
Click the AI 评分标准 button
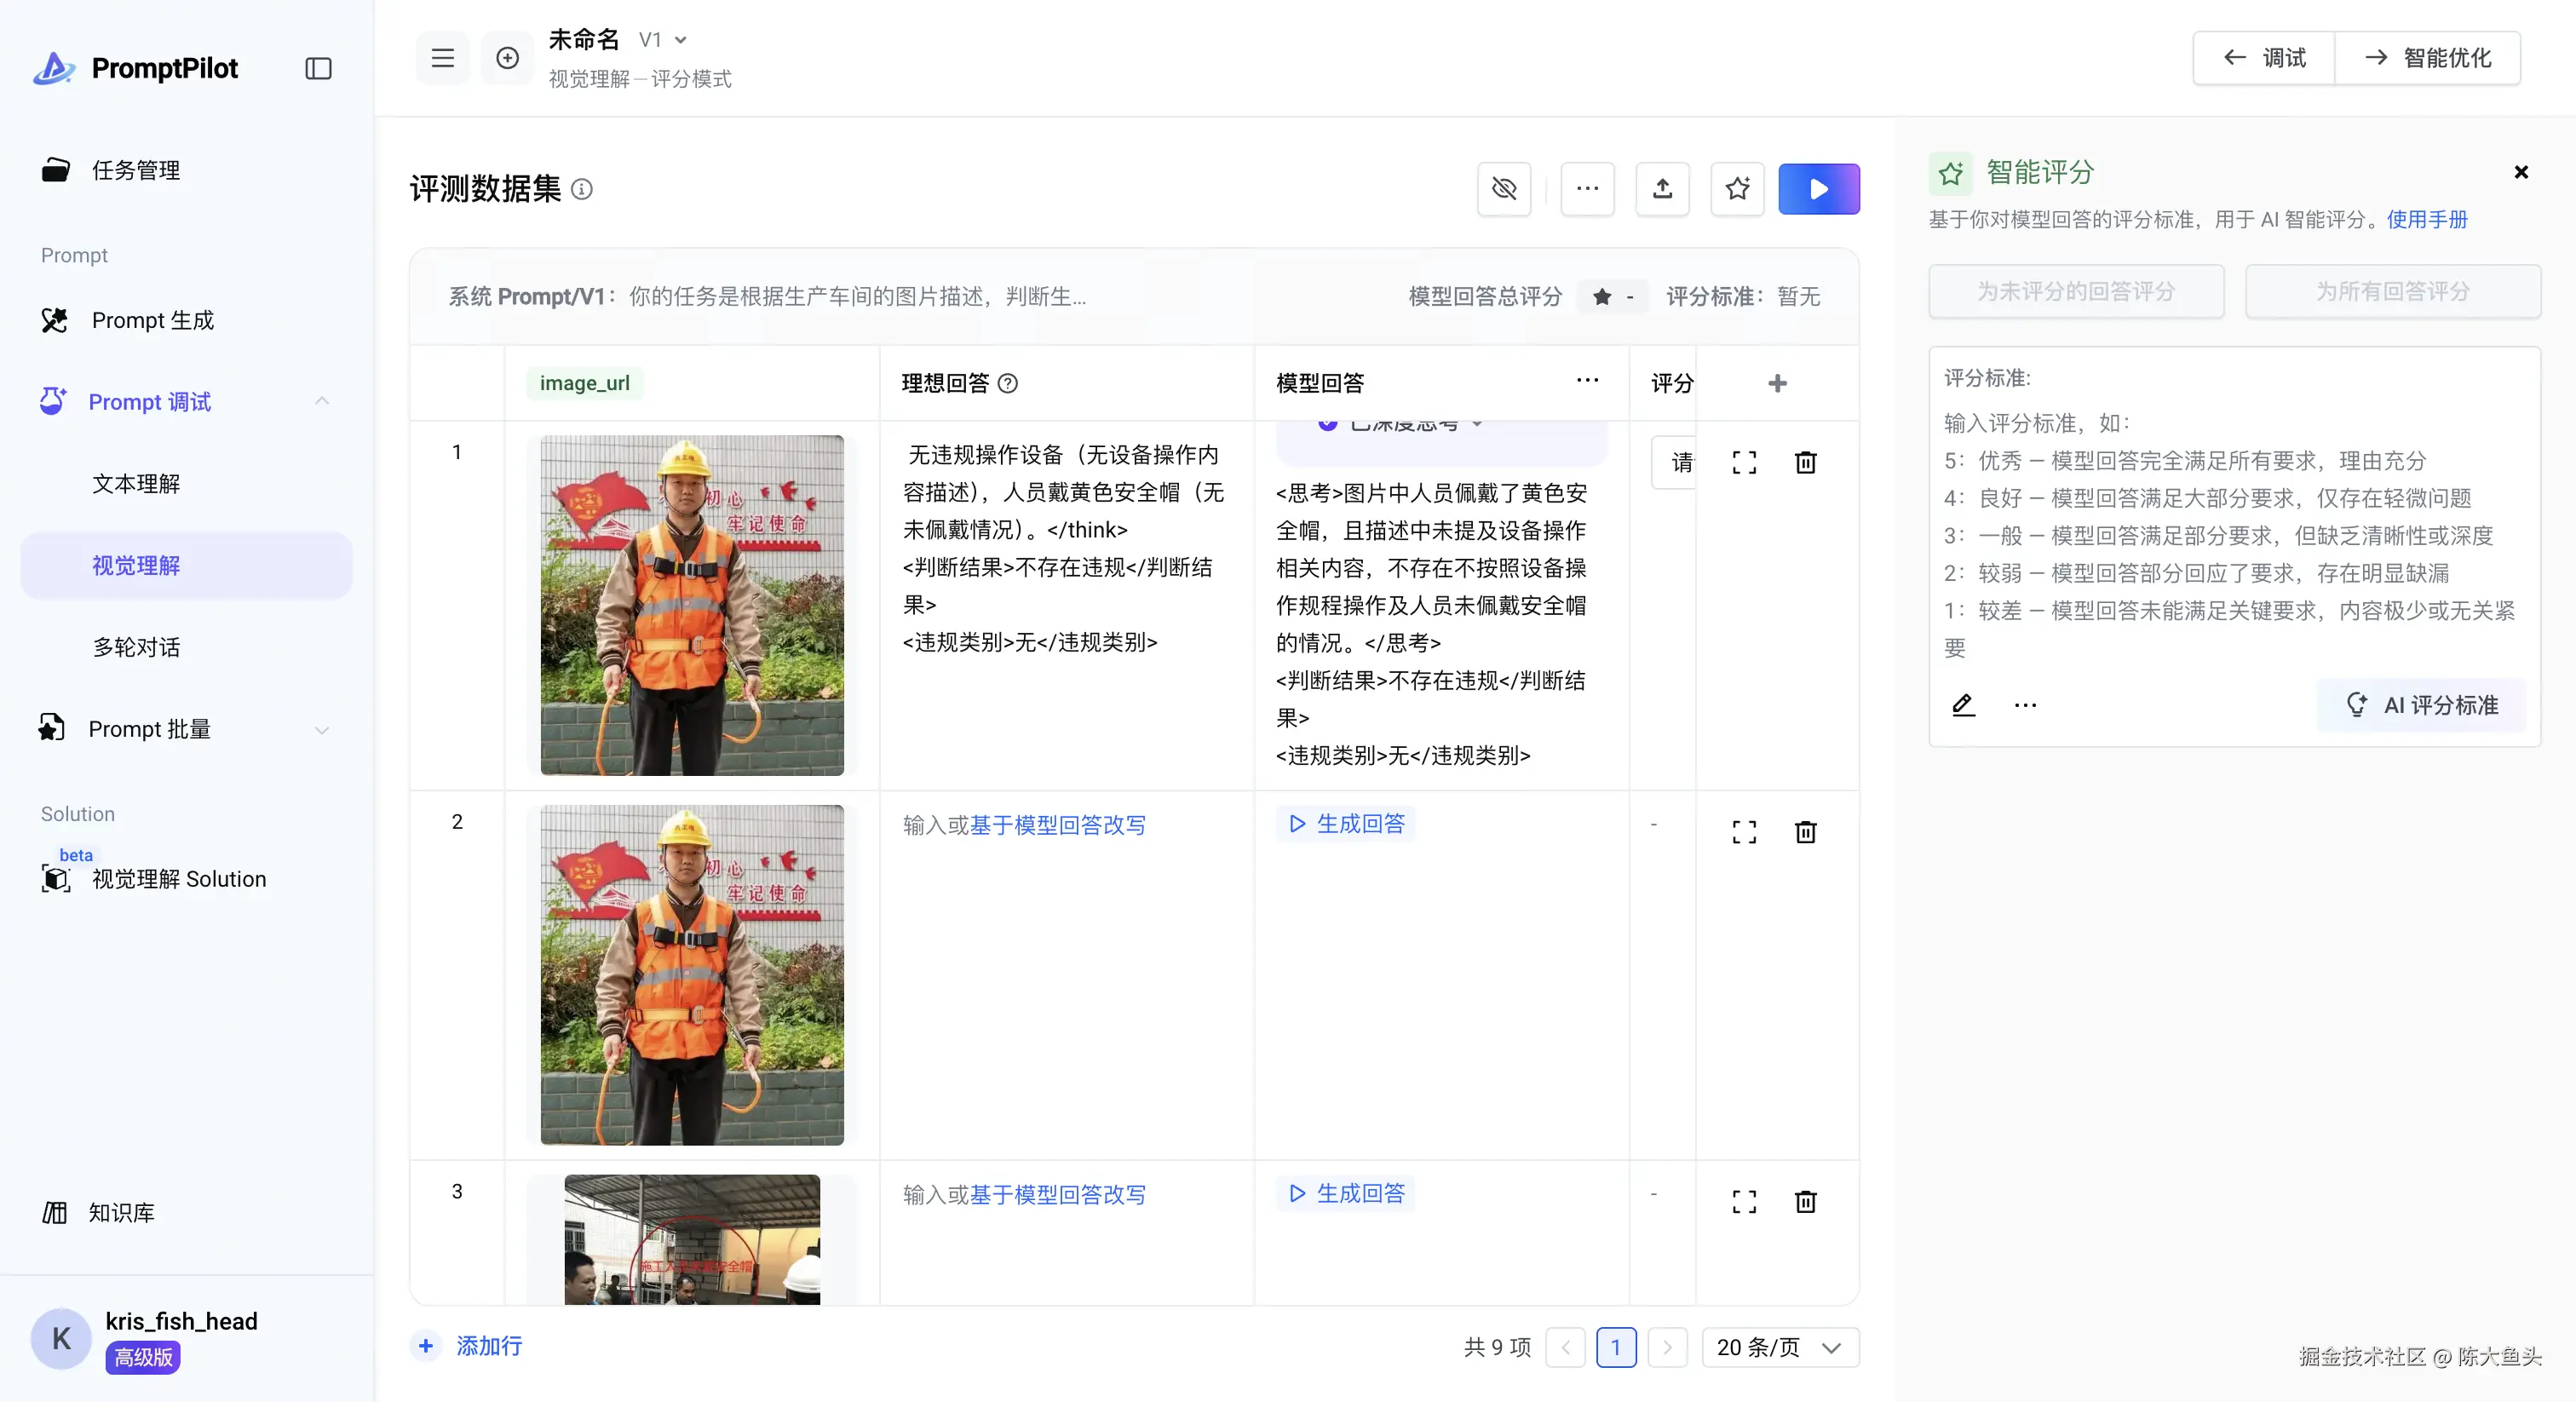click(x=2422, y=705)
